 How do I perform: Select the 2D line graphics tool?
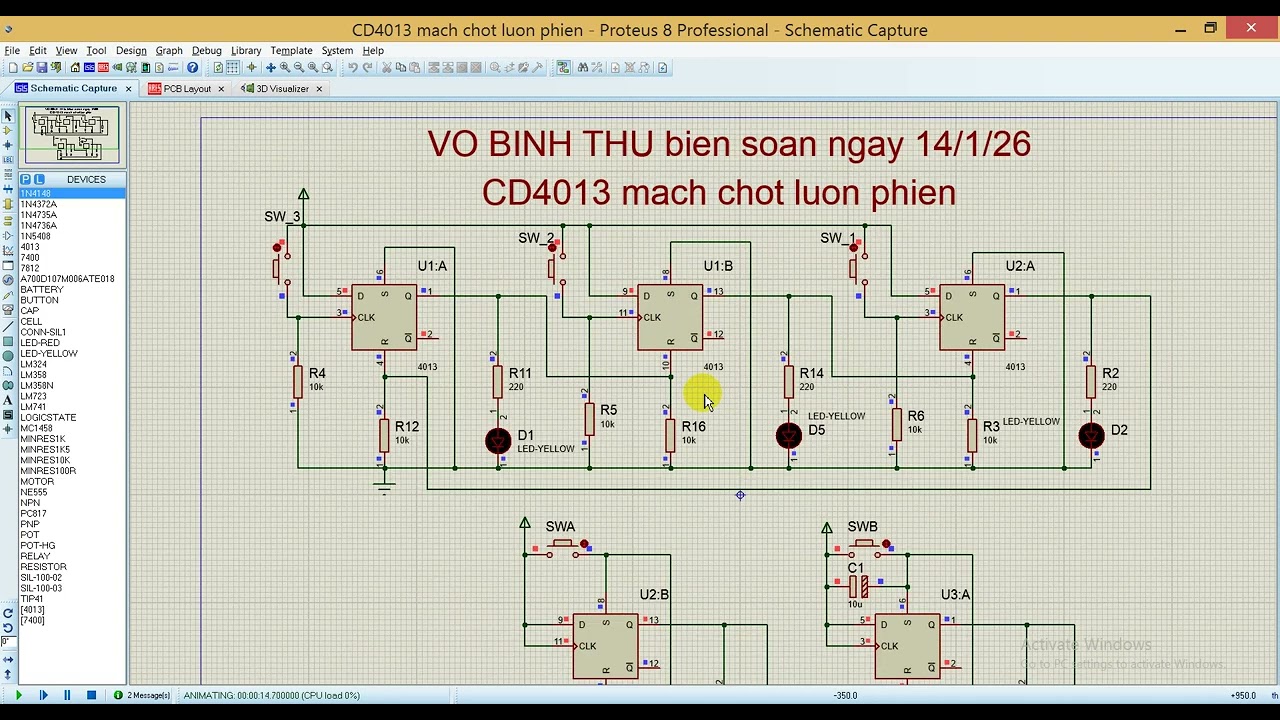pos(8,326)
